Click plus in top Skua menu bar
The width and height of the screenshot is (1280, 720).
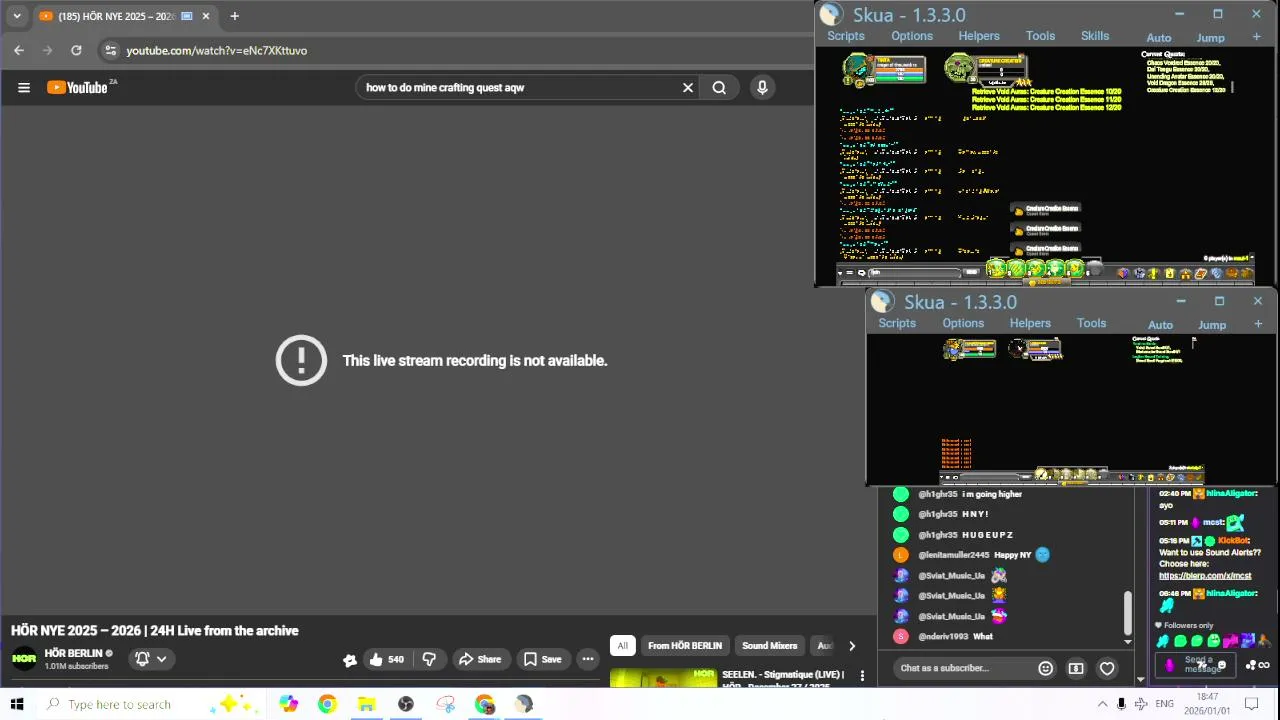click(x=1257, y=37)
